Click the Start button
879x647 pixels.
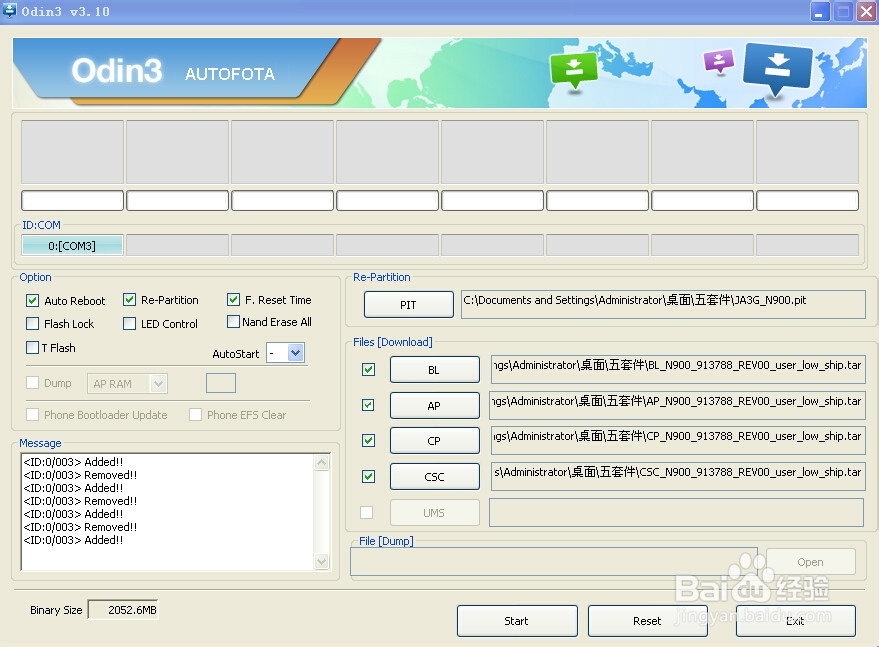point(517,621)
